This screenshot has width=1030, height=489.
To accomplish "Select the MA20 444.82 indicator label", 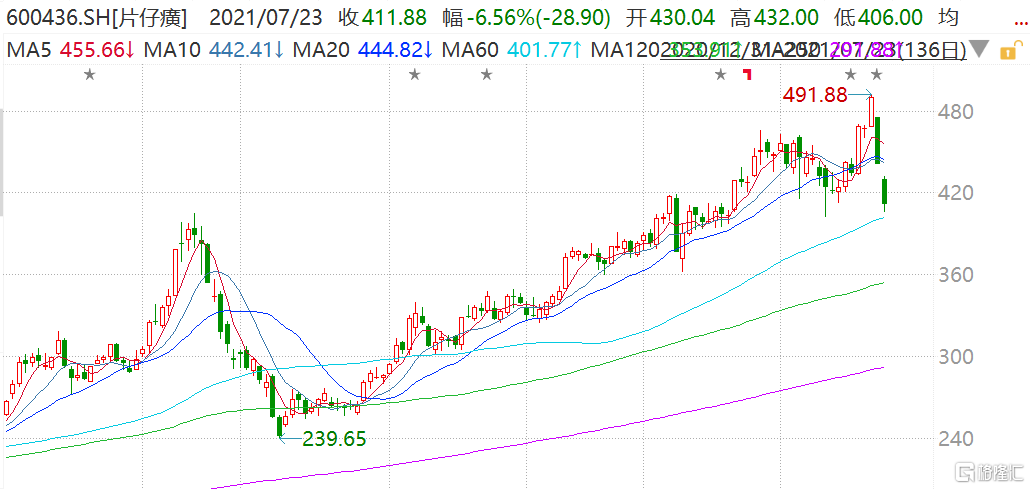I will click(363, 49).
